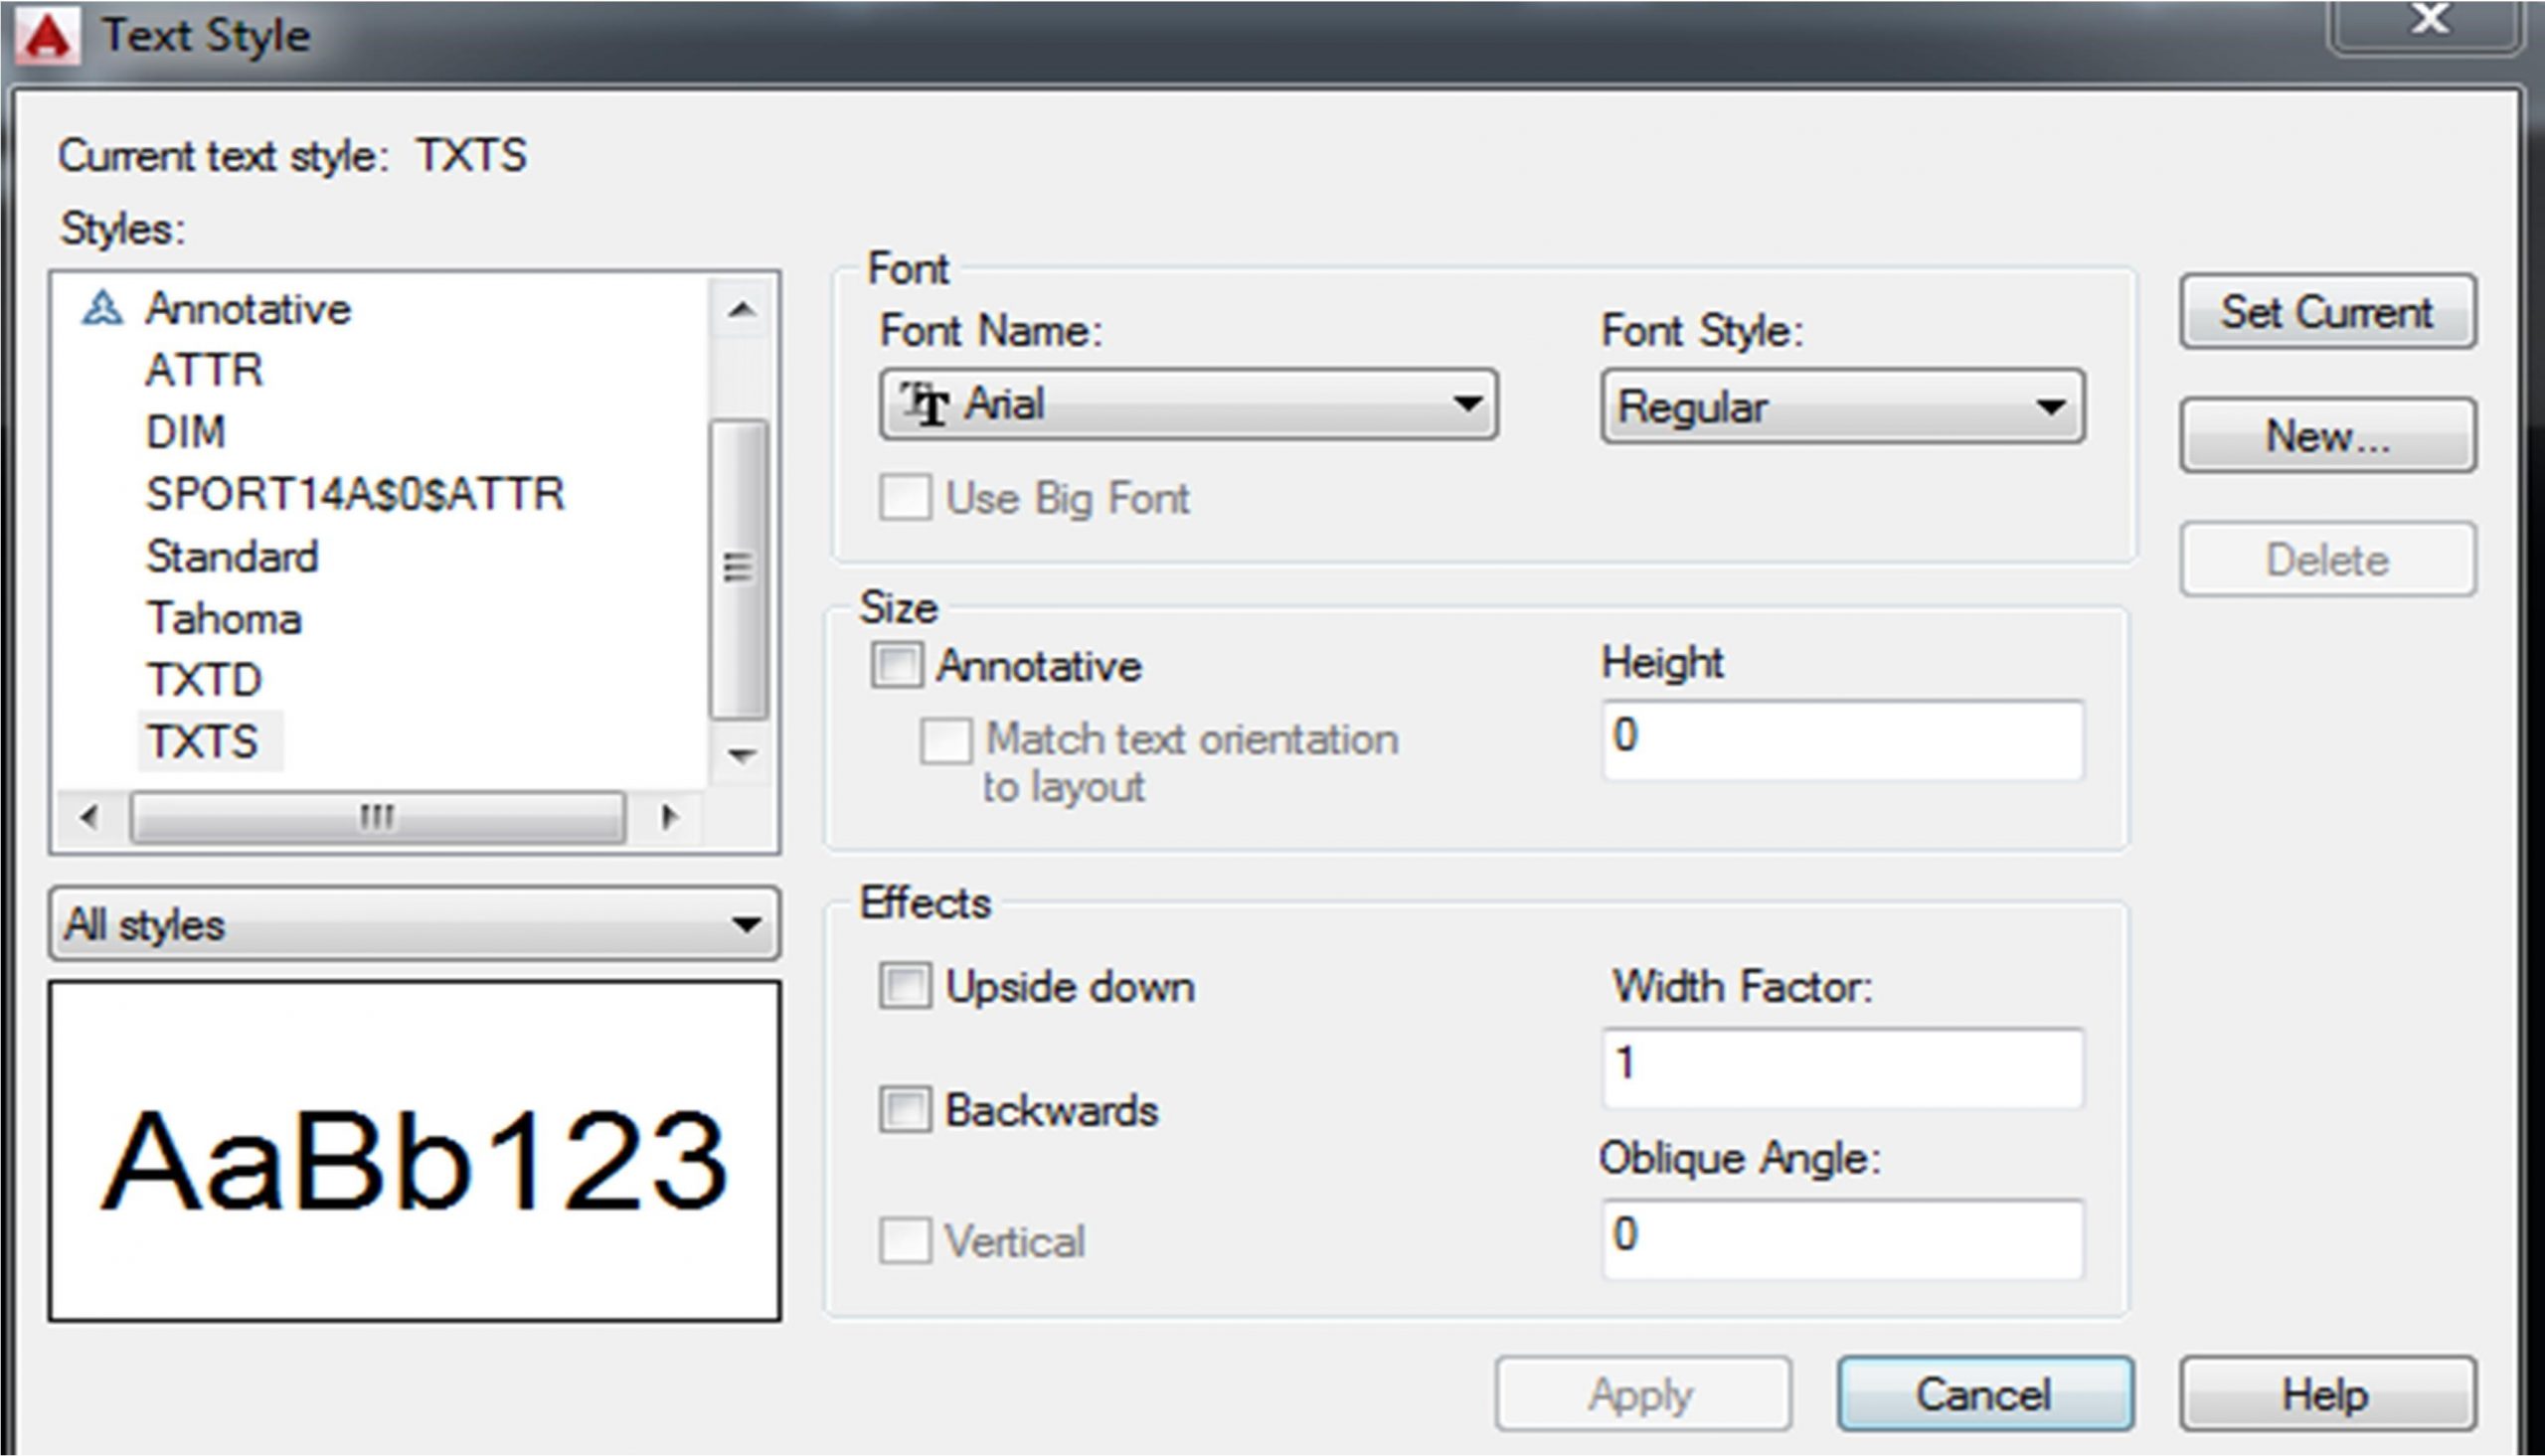Toggle the Upside down effect
Screen dimensions: 2545x1456
point(905,986)
